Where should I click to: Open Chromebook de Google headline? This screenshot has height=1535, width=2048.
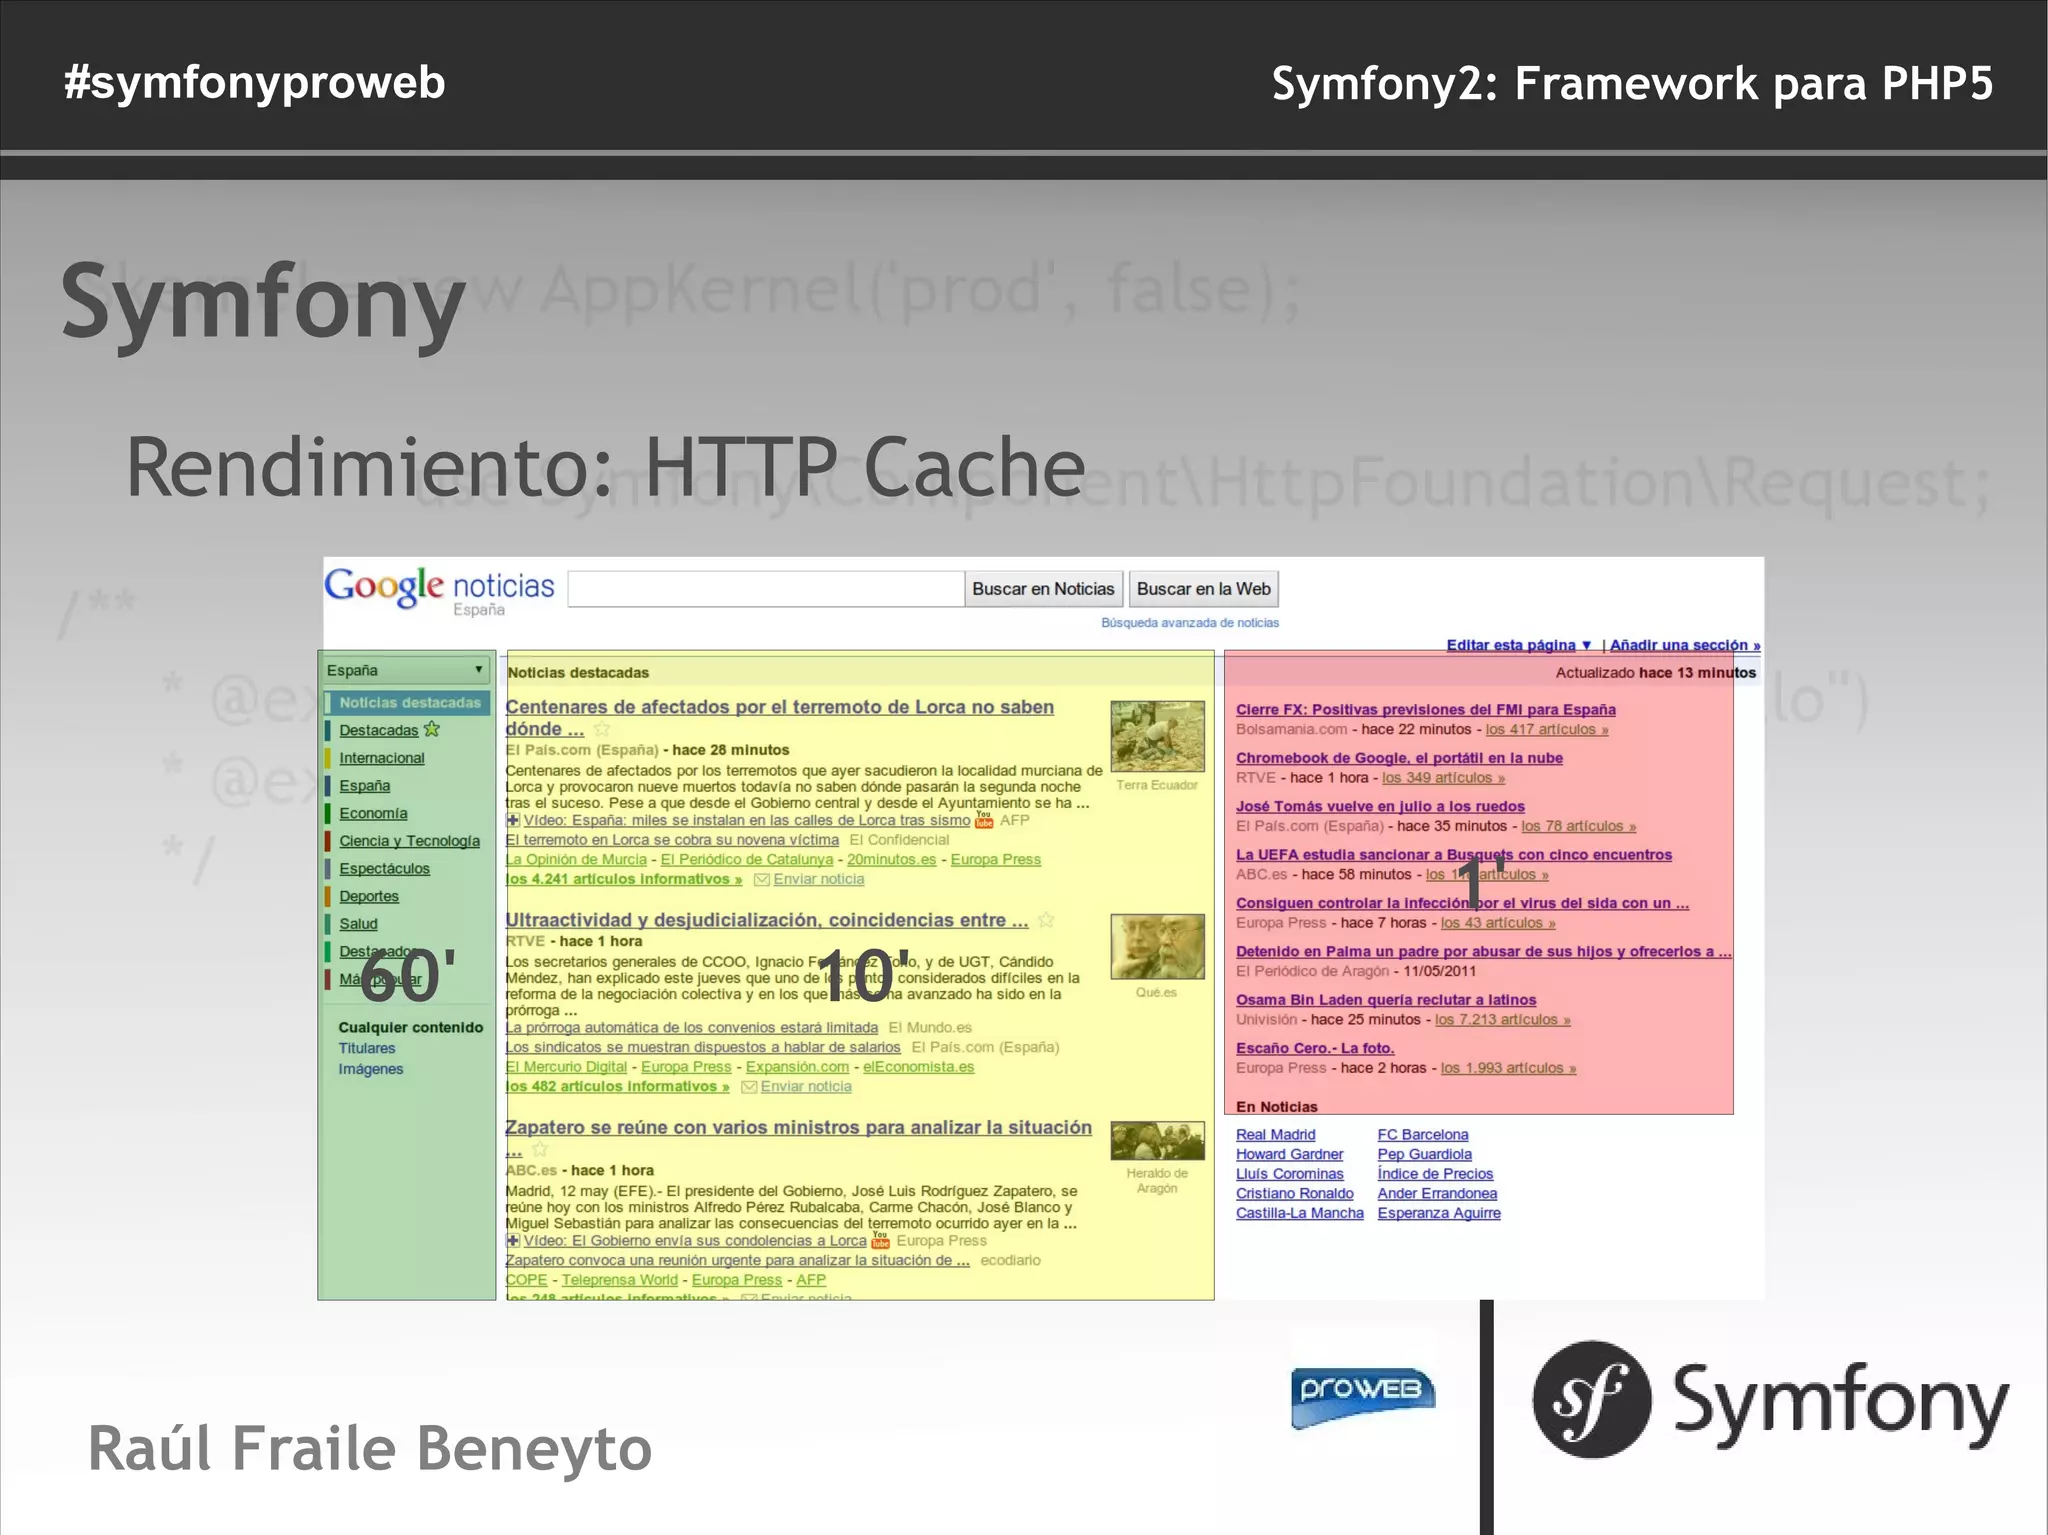pyautogui.click(x=1399, y=758)
